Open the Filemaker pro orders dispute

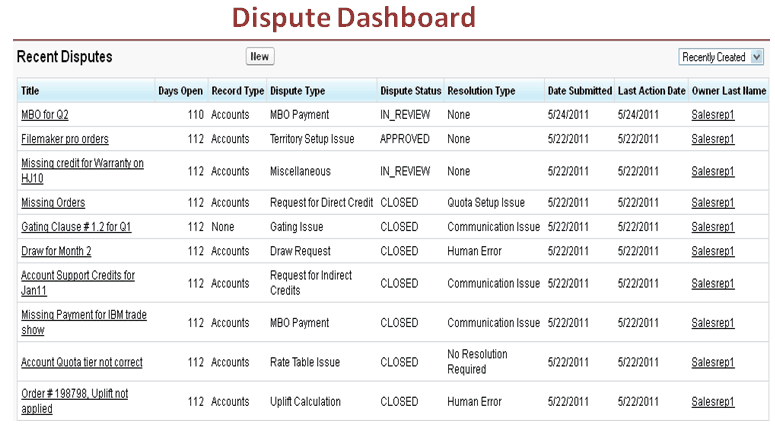pyautogui.click(x=65, y=139)
